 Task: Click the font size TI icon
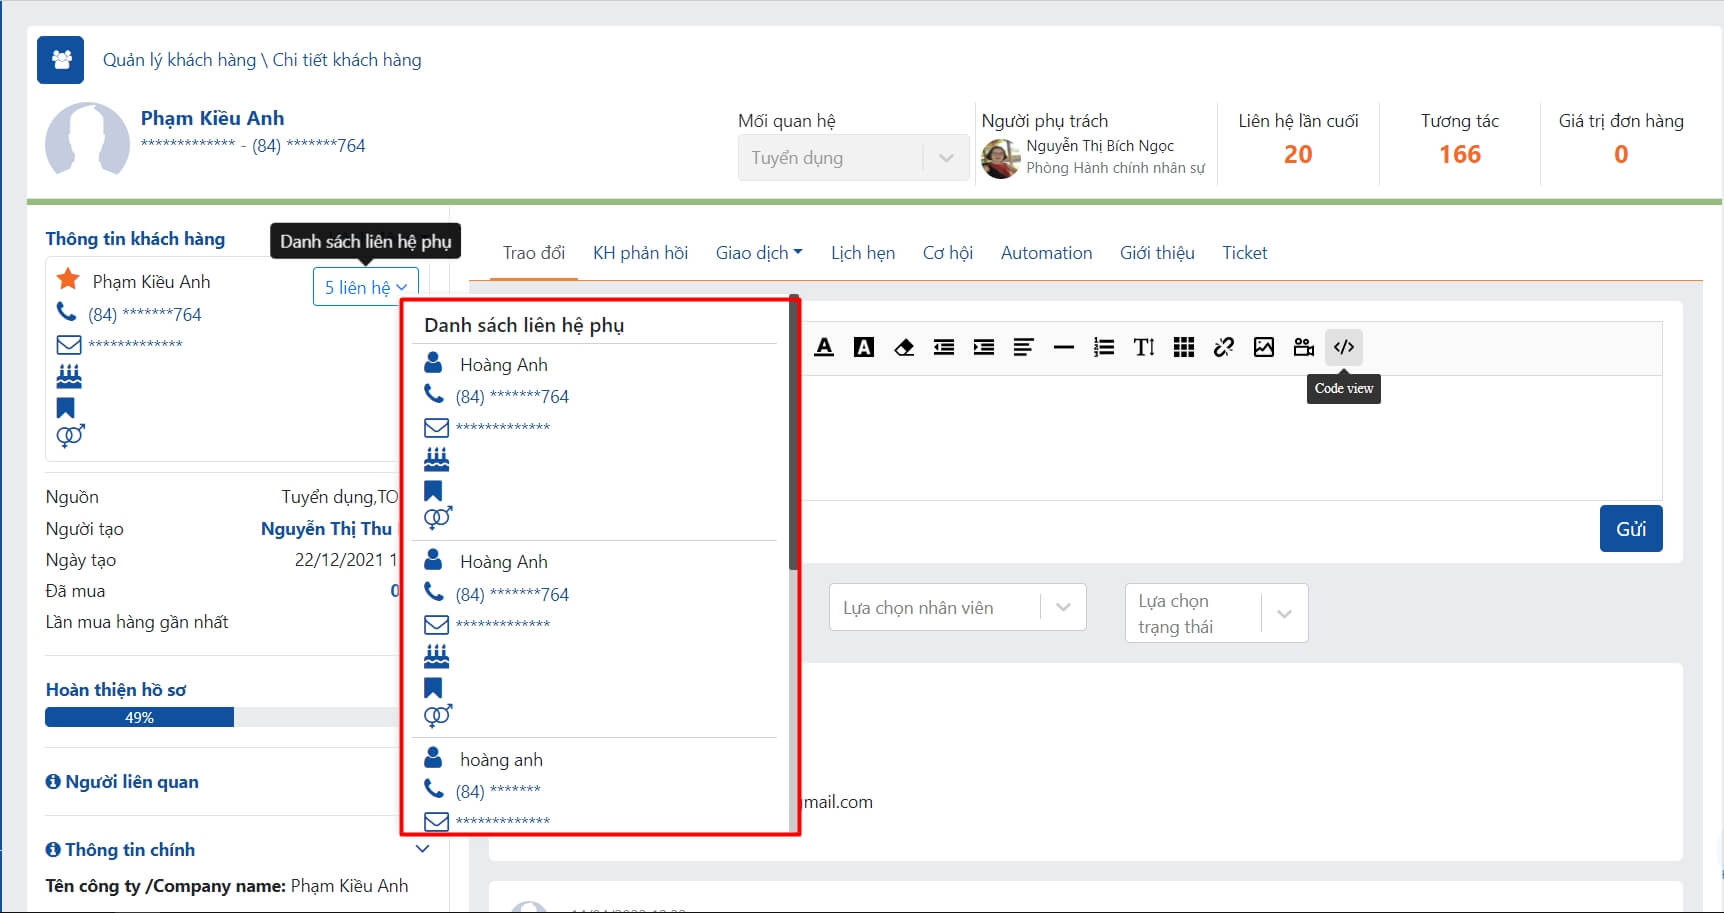pyautogui.click(x=1144, y=347)
